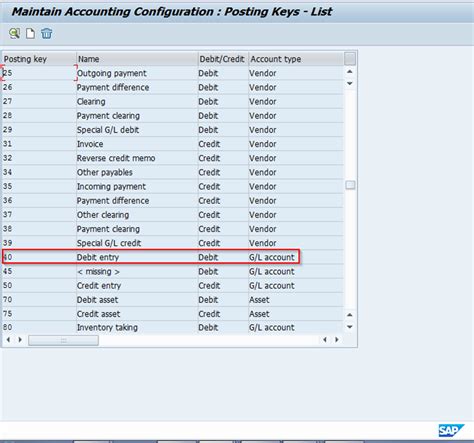Viewport: 474px width, 443px height.
Task: Click the left horizontal scroll left arrow
Action: (x=8, y=340)
